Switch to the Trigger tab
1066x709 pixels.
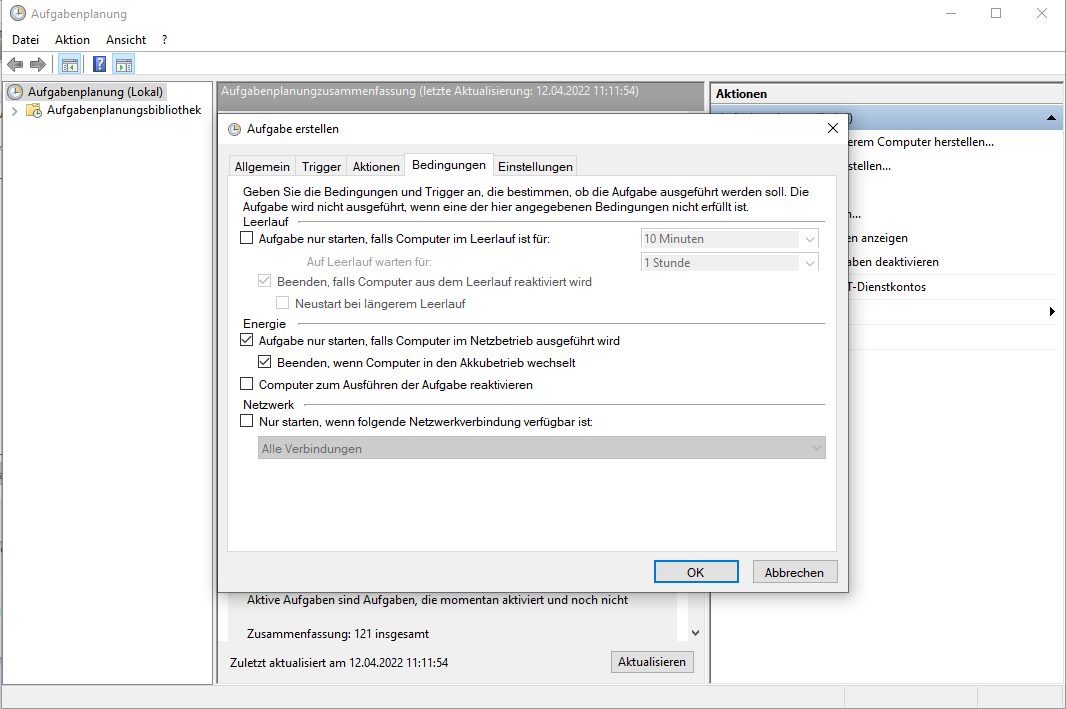point(321,167)
